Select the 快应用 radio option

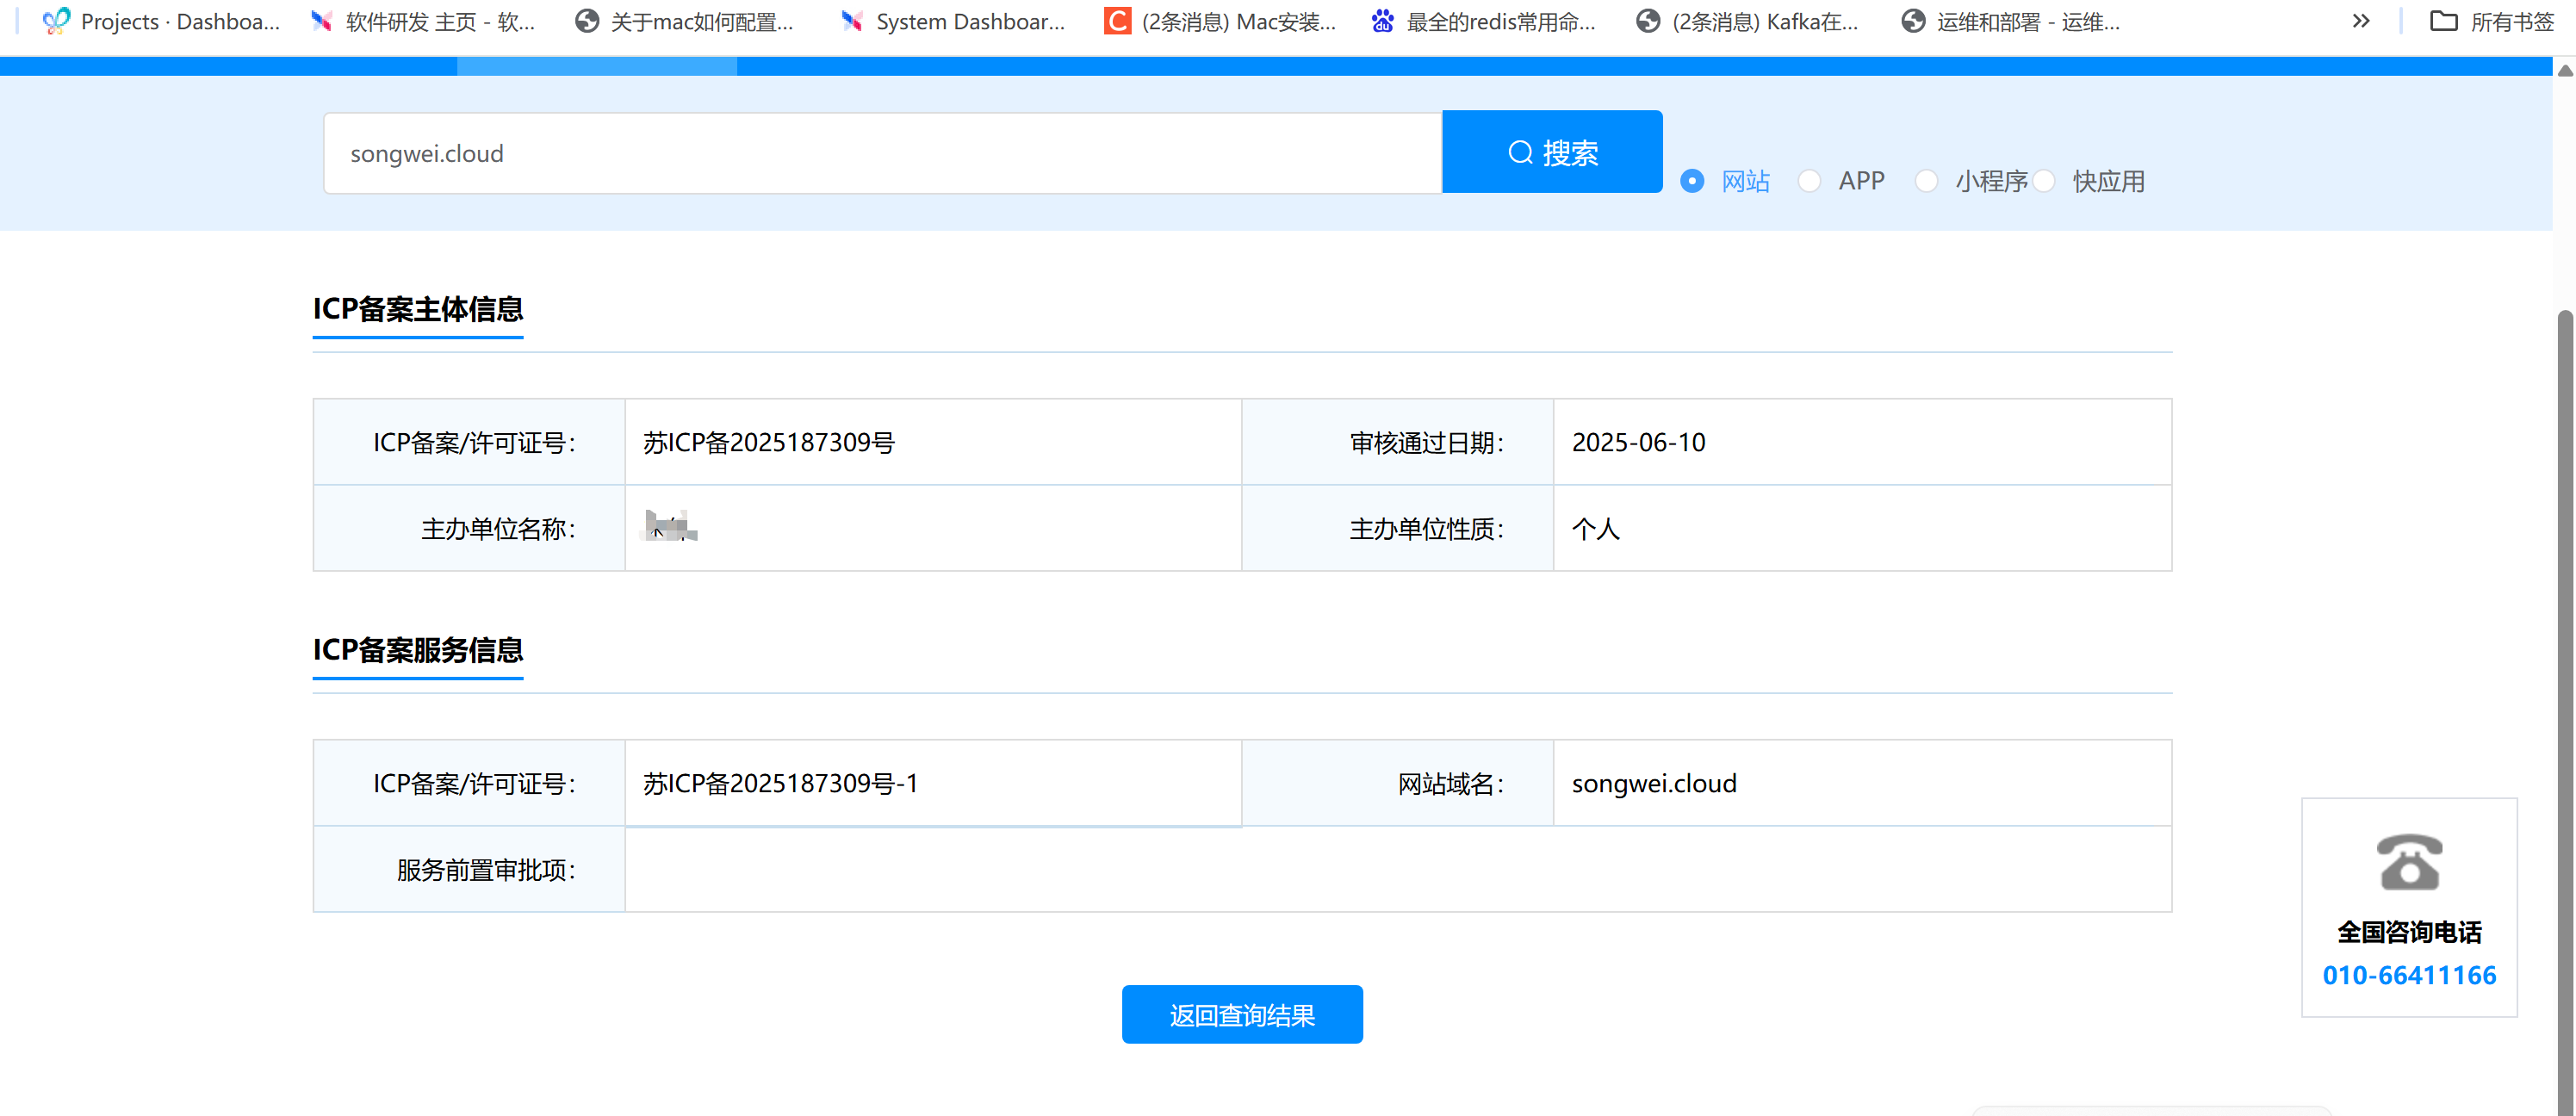coord(2044,181)
